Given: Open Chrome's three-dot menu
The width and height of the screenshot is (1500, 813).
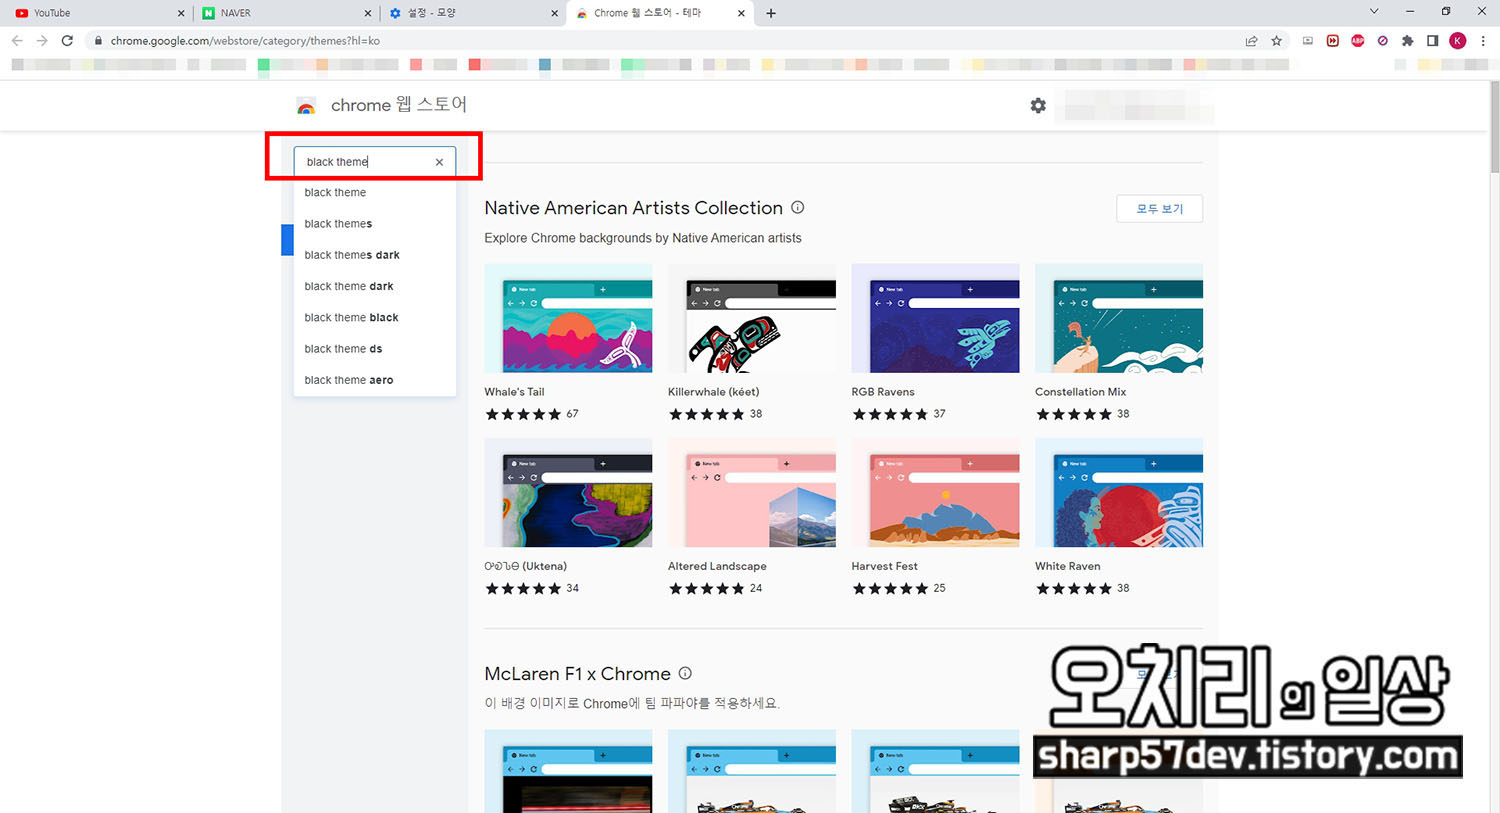Looking at the screenshot, I should click(1483, 41).
